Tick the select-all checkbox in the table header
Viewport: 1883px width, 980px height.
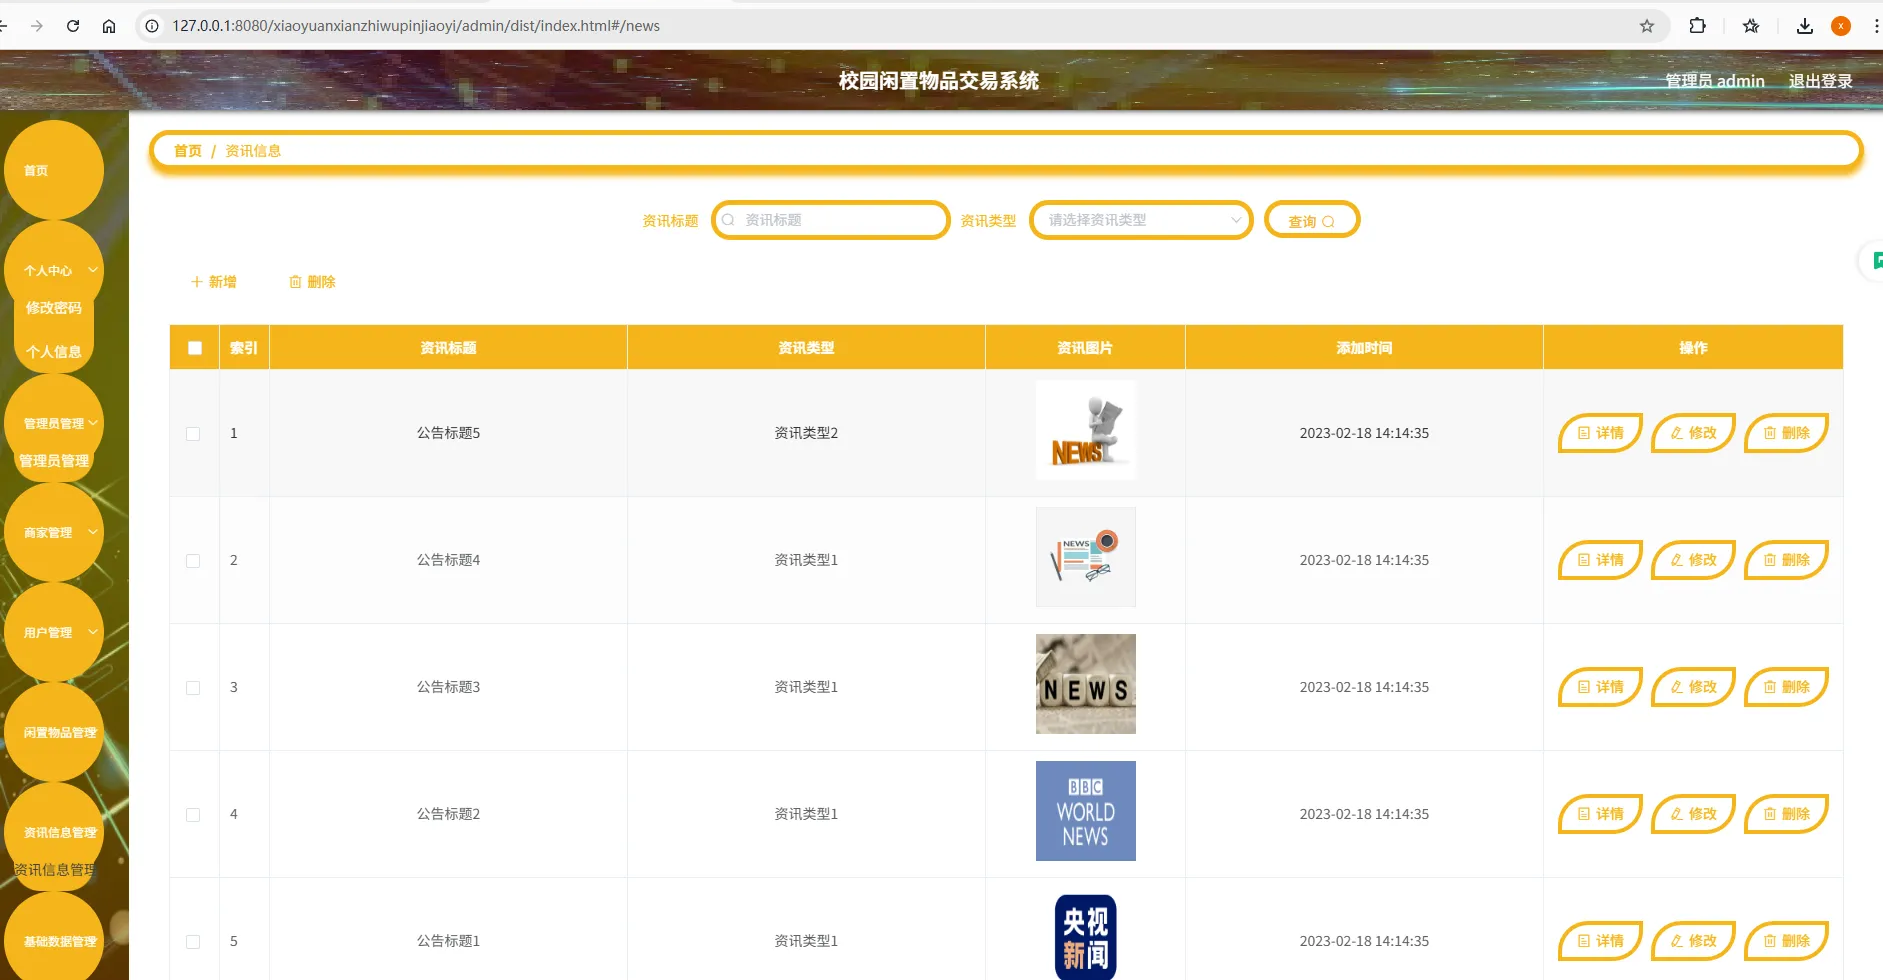pos(195,348)
